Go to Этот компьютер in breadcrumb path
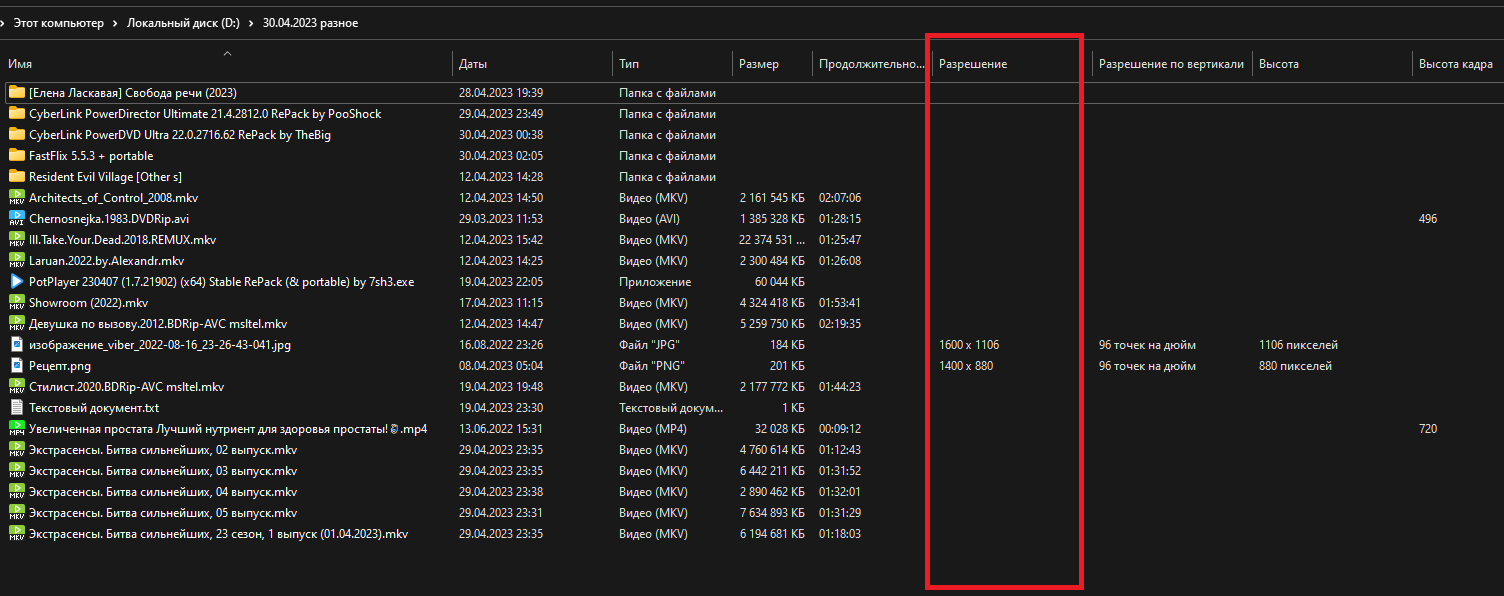This screenshot has width=1504, height=596. click(x=58, y=23)
